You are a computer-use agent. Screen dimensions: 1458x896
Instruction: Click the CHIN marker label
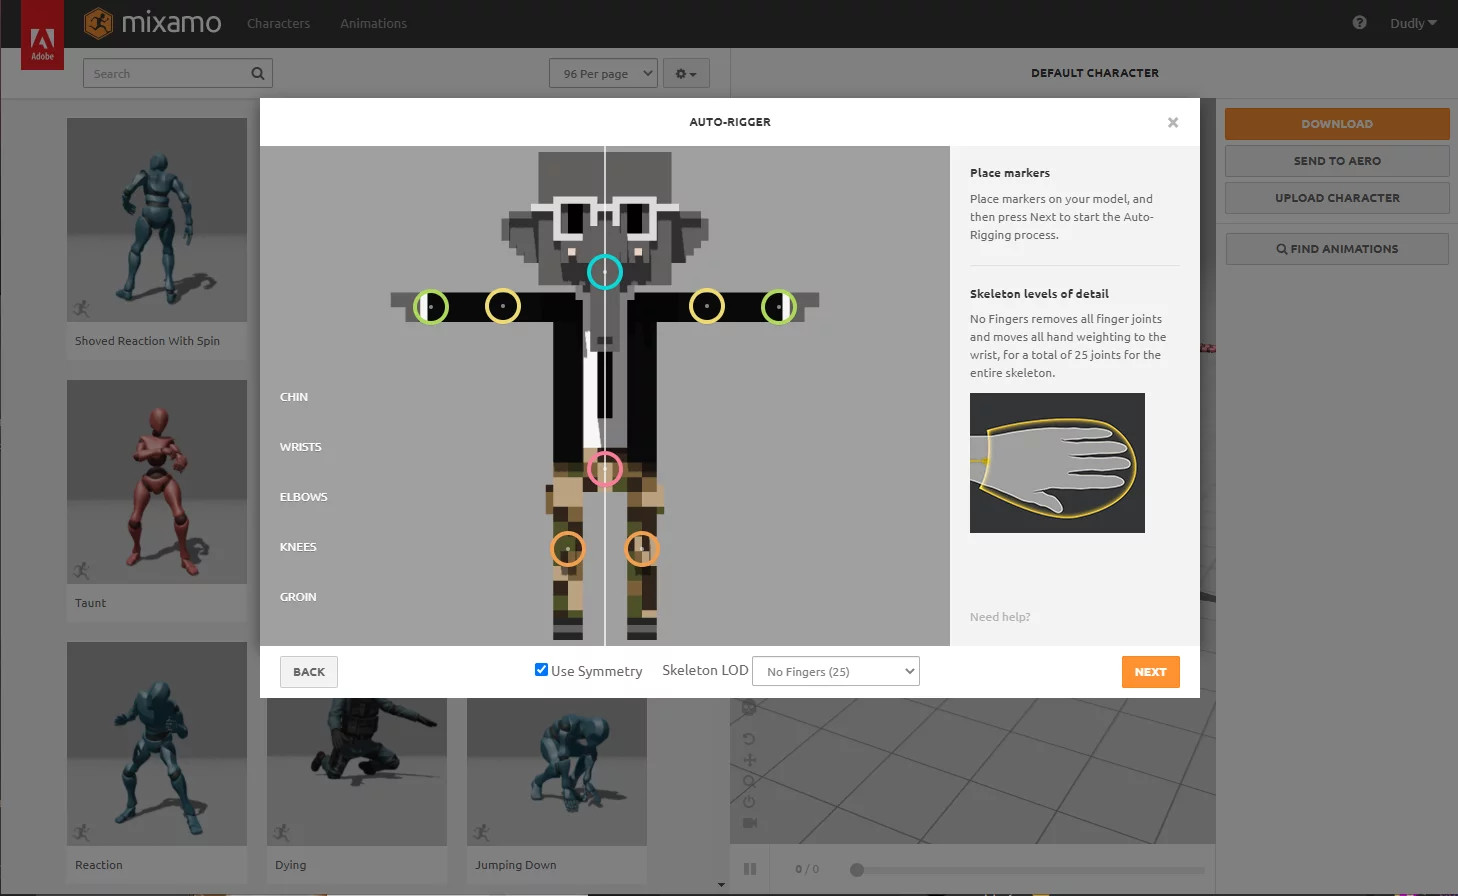[294, 397]
